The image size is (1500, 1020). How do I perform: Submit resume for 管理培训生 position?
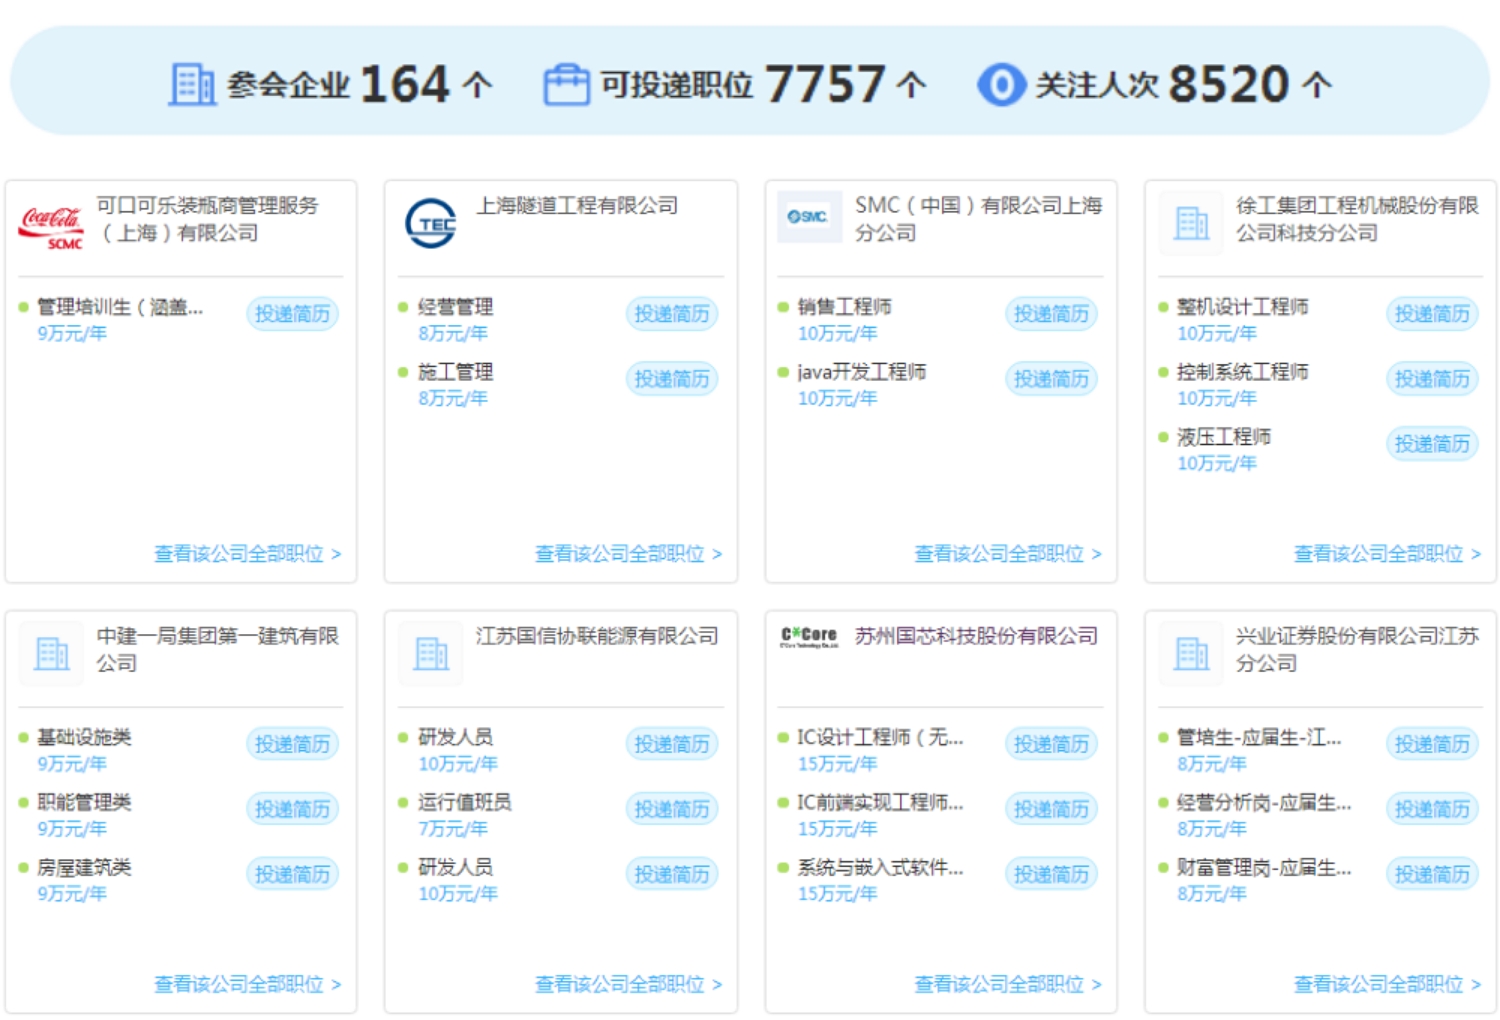point(292,314)
